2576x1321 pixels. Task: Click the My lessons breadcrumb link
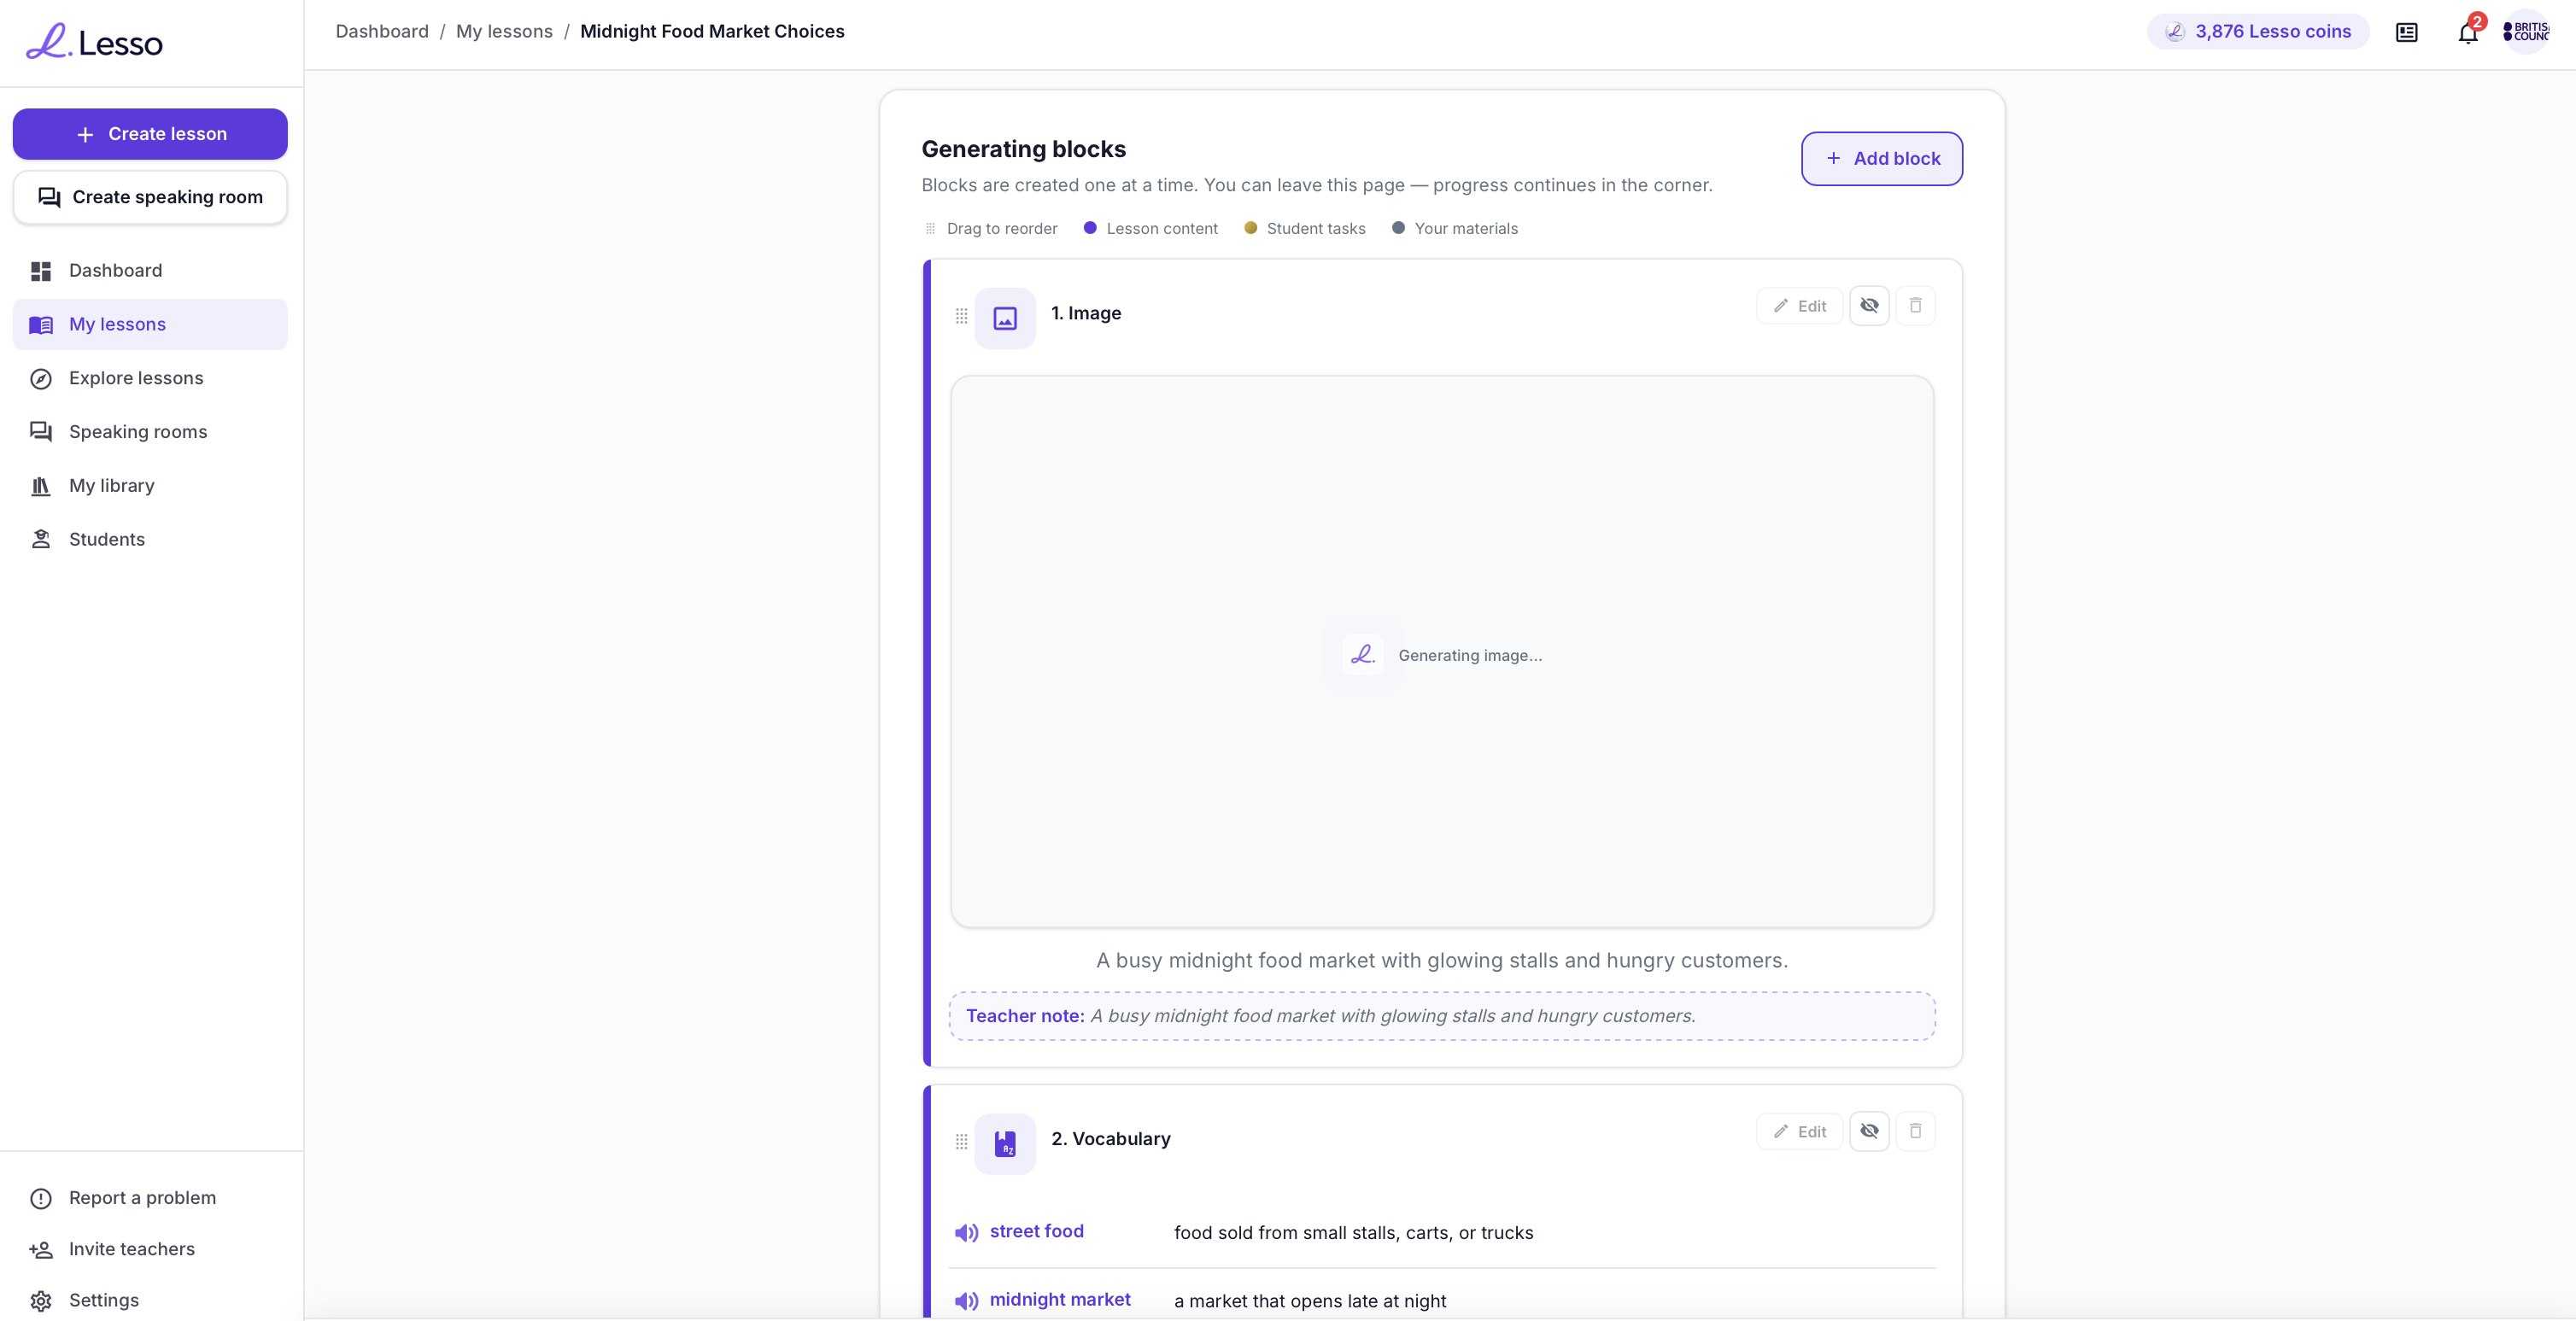point(504,31)
